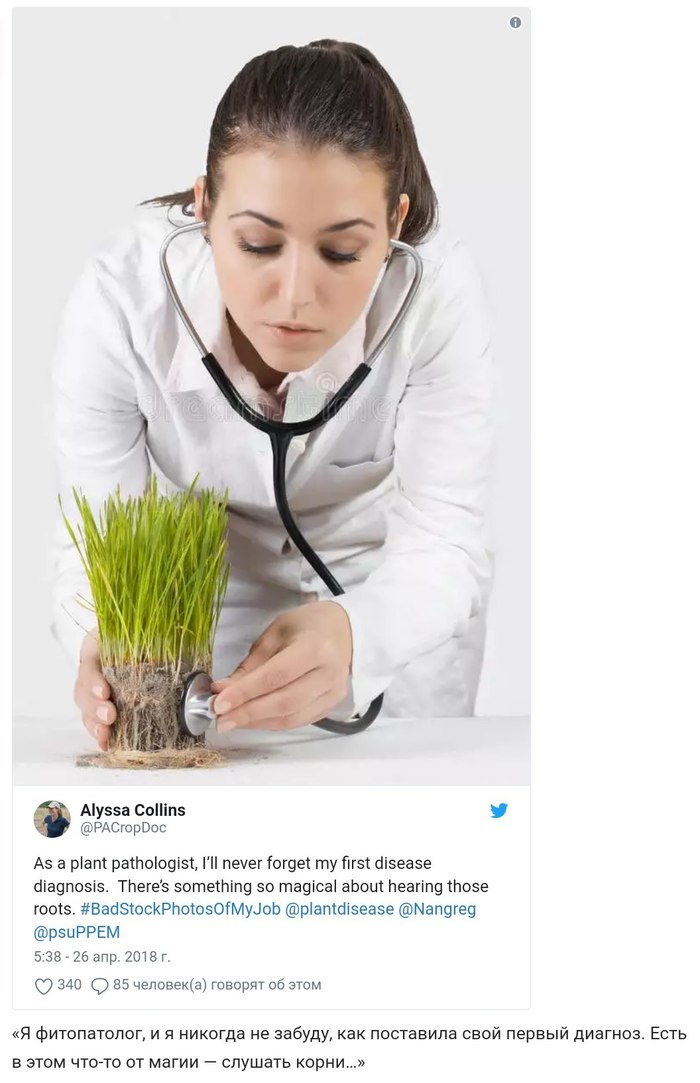
Task: Visit the @Nangreg mention
Action: click(437, 909)
